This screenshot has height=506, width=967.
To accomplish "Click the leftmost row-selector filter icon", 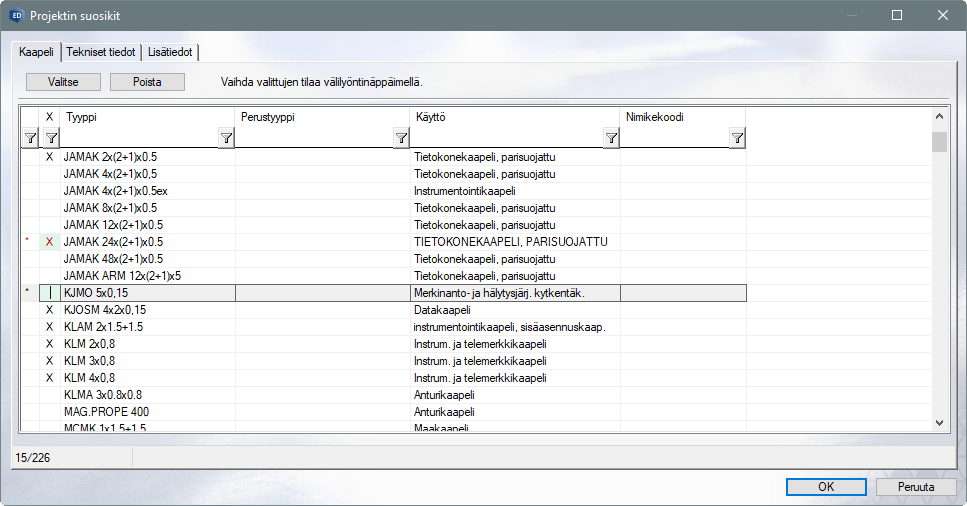I will 30,139.
